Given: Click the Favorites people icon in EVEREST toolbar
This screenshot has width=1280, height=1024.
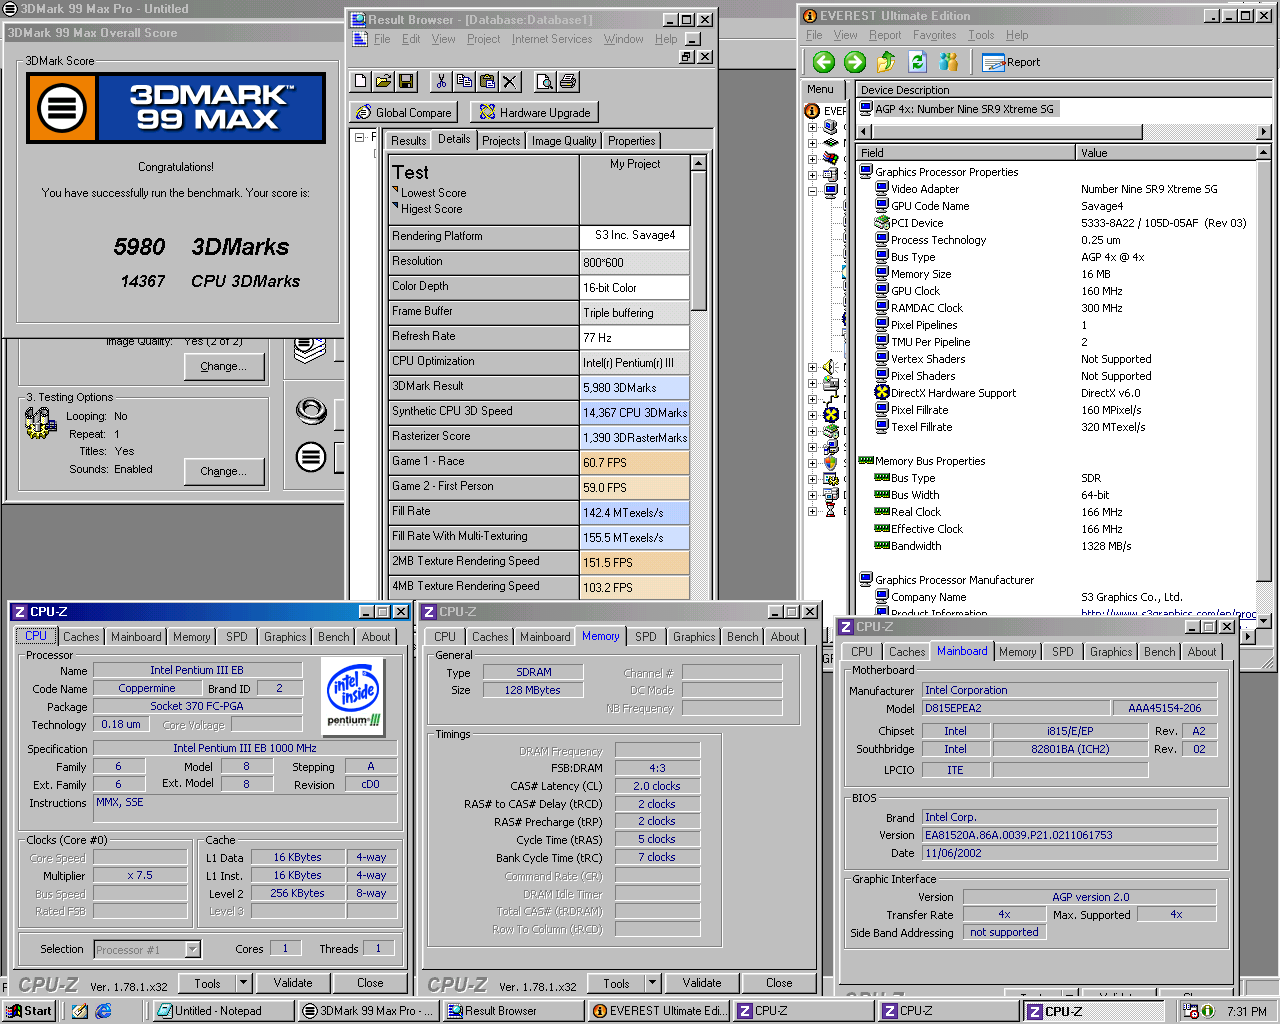Looking at the screenshot, I should click(x=949, y=62).
